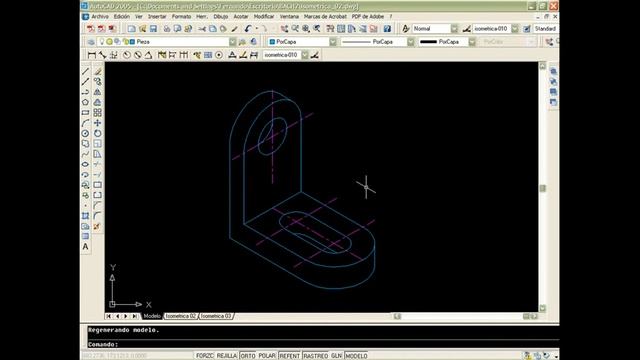This screenshot has width=640, height=360.
Task: Open the undo history dropdown arrow
Action: pos(257,29)
